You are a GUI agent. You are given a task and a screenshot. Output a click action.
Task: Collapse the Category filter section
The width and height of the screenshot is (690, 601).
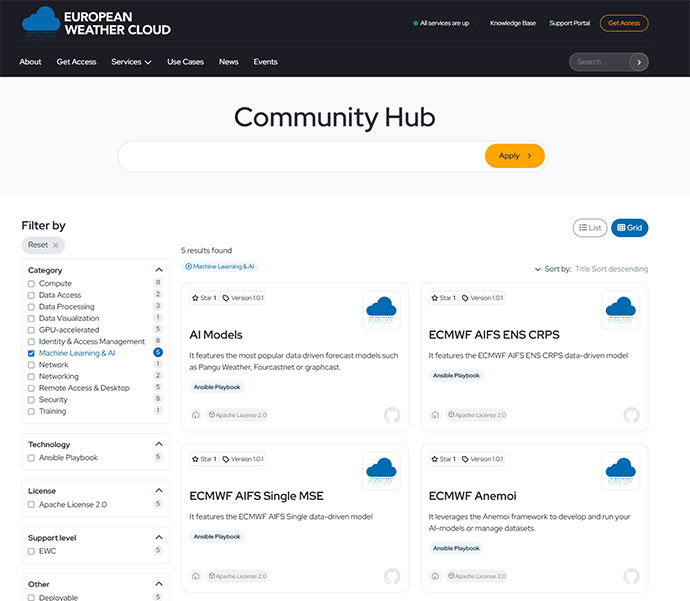click(159, 270)
